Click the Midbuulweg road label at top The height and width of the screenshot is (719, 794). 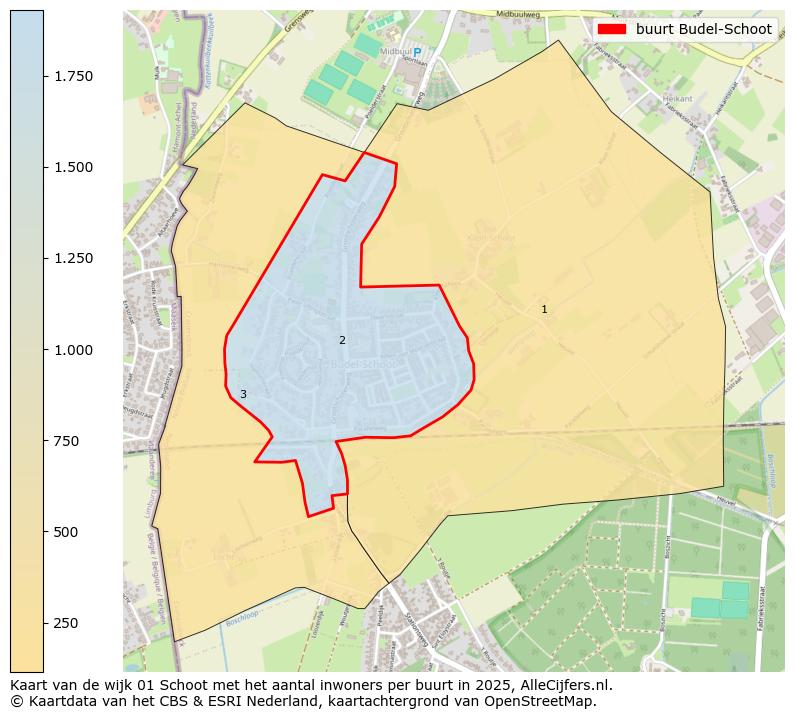tap(518, 13)
